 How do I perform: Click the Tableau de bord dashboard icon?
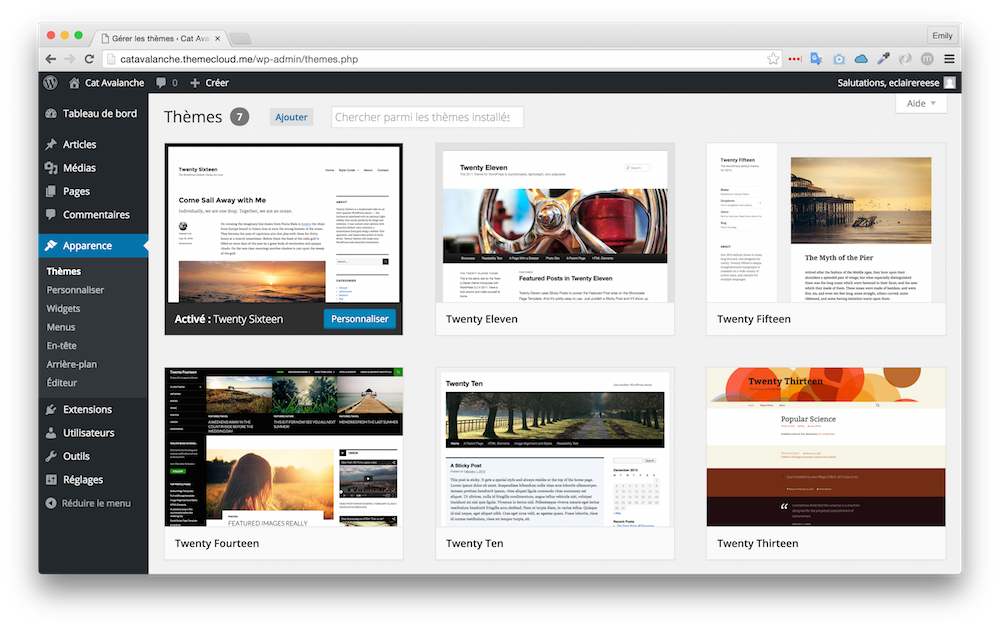pos(51,114)
